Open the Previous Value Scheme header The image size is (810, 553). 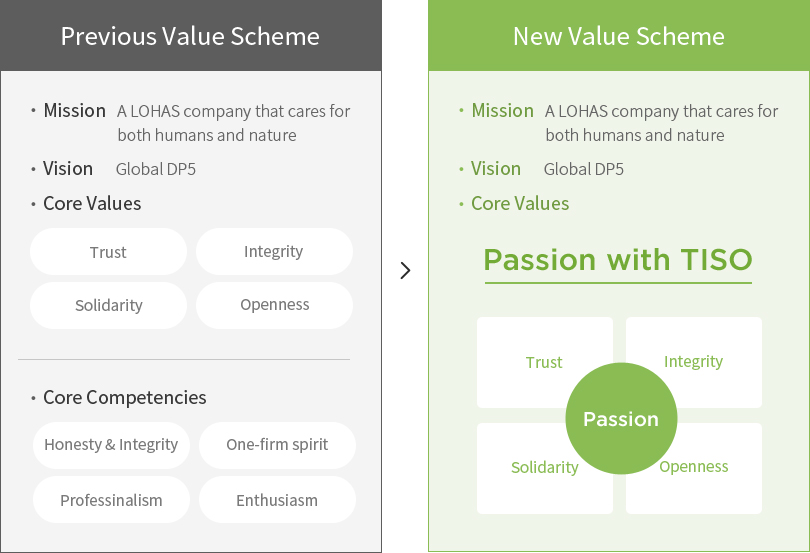point(191,36)
